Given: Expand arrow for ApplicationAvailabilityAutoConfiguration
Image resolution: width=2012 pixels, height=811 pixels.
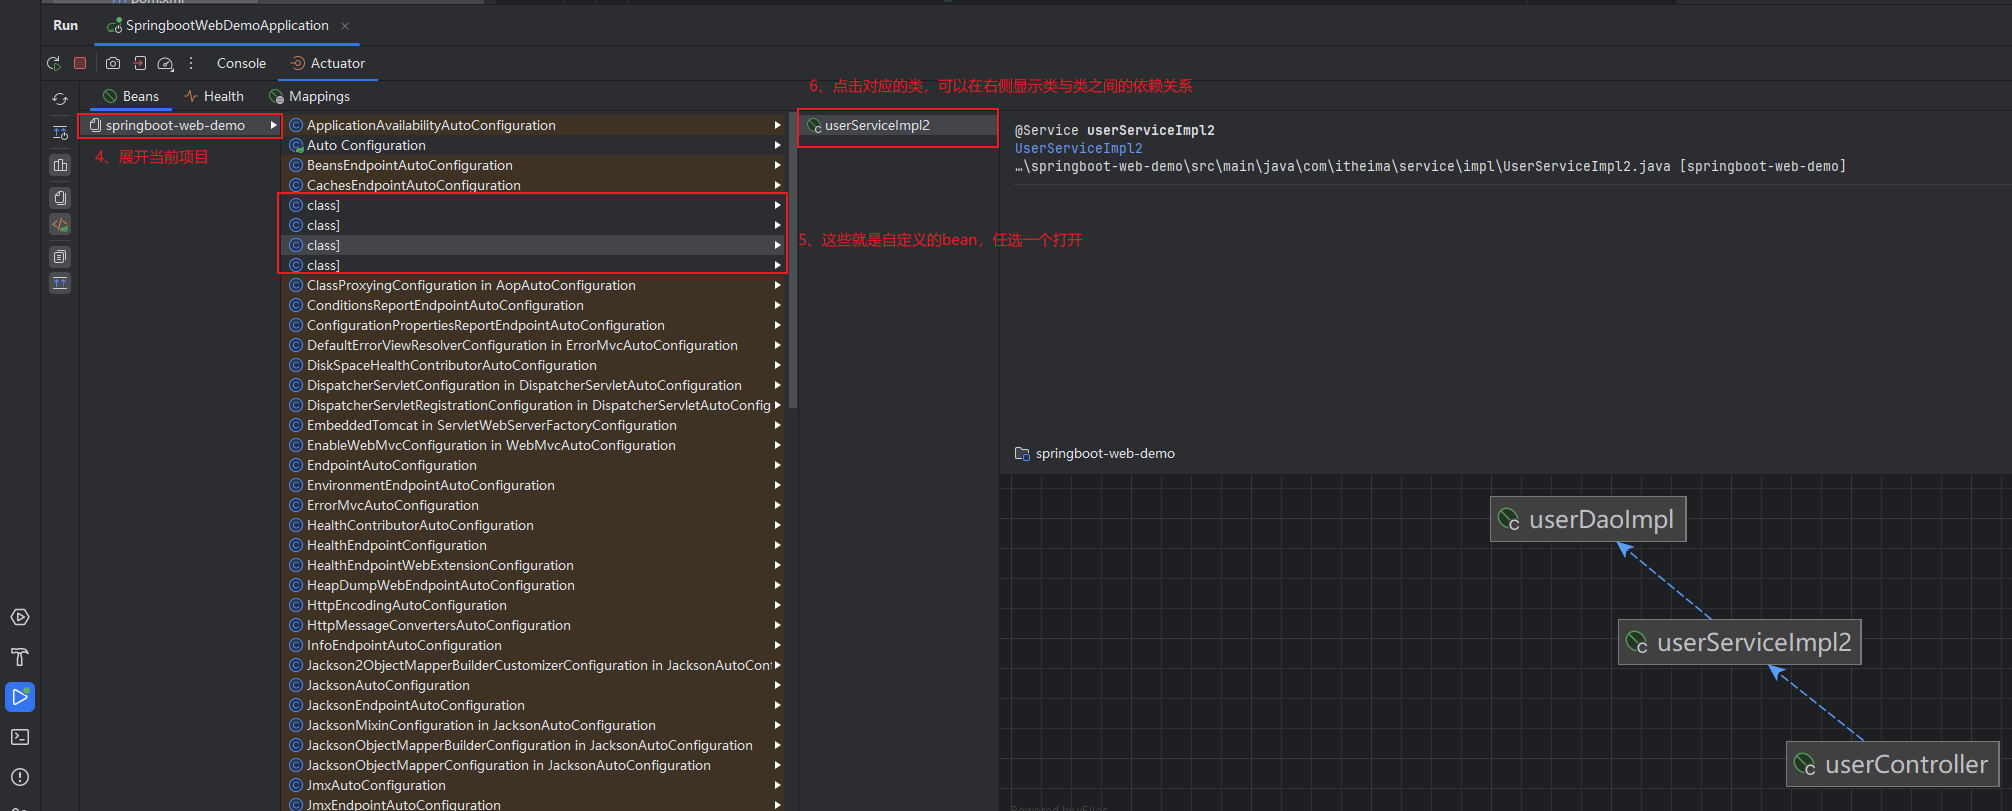Looking at the screenshot, I should point(777,125).
